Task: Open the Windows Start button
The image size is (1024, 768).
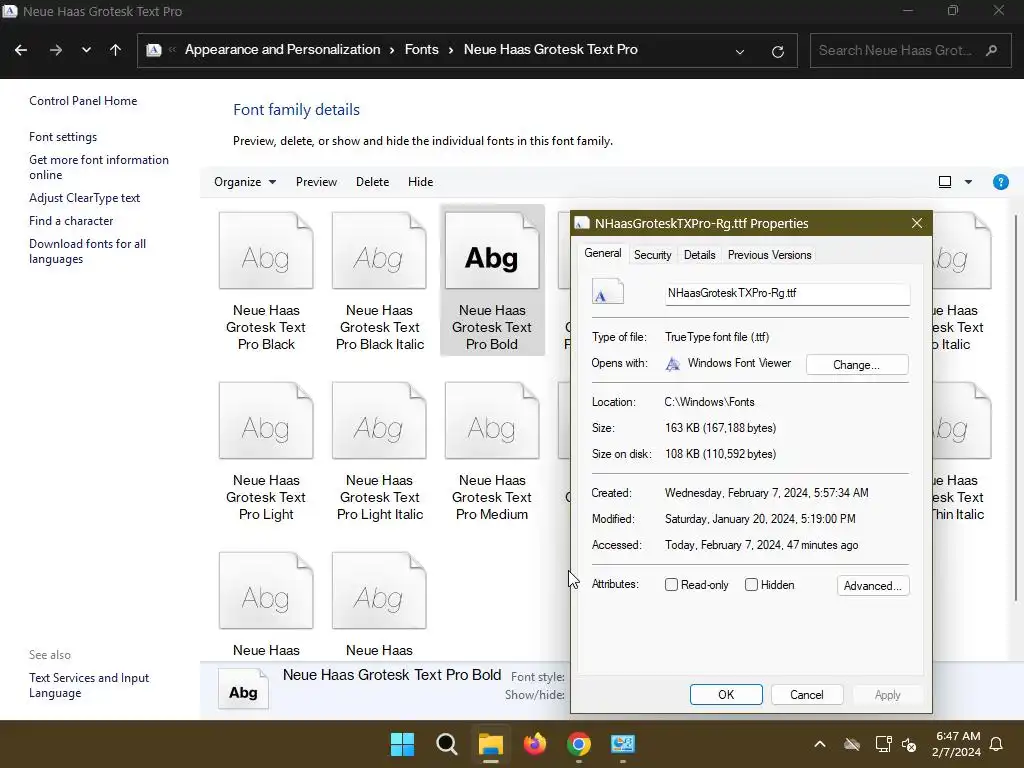Action: click(x=402, y=744)
